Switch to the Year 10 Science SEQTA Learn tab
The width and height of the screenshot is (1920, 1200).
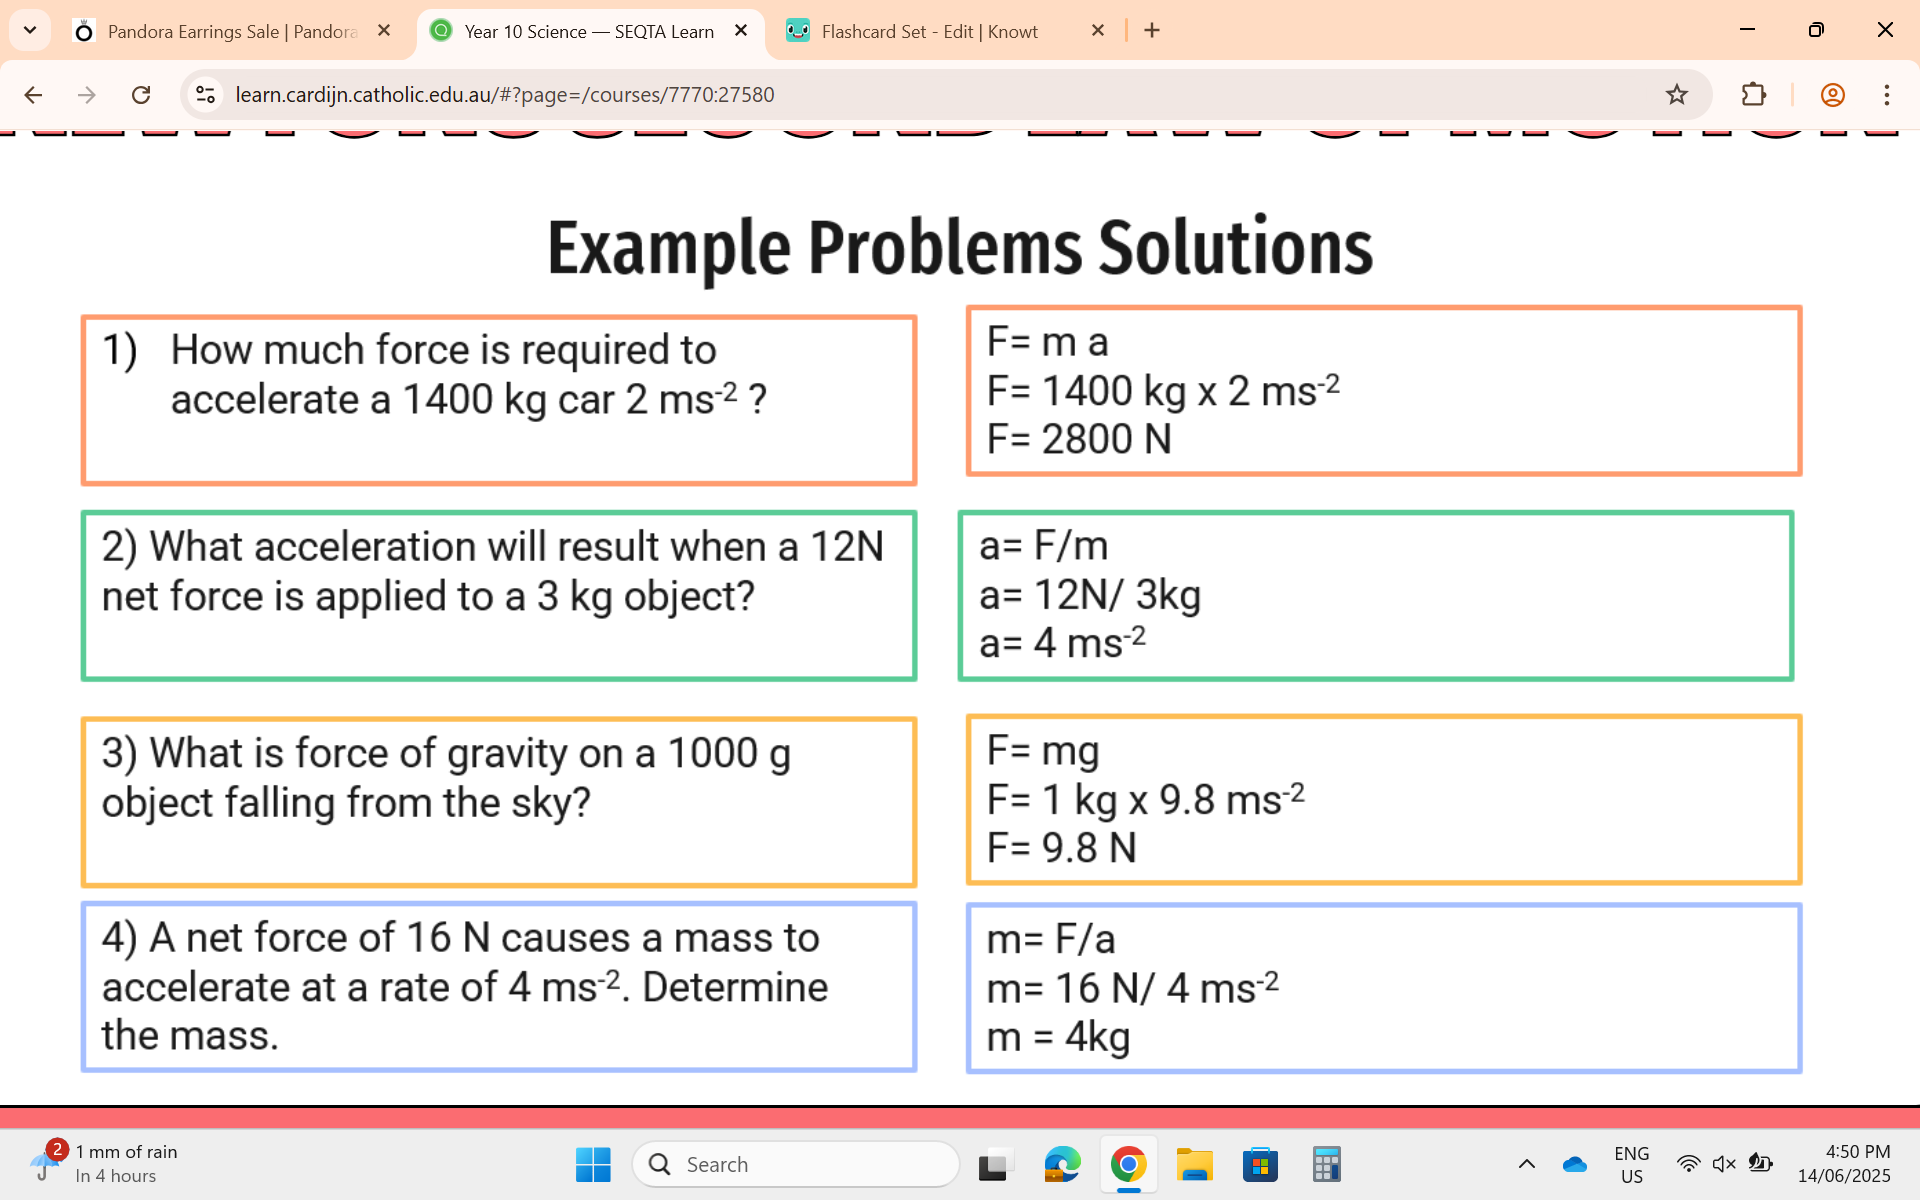coord(589,31)
